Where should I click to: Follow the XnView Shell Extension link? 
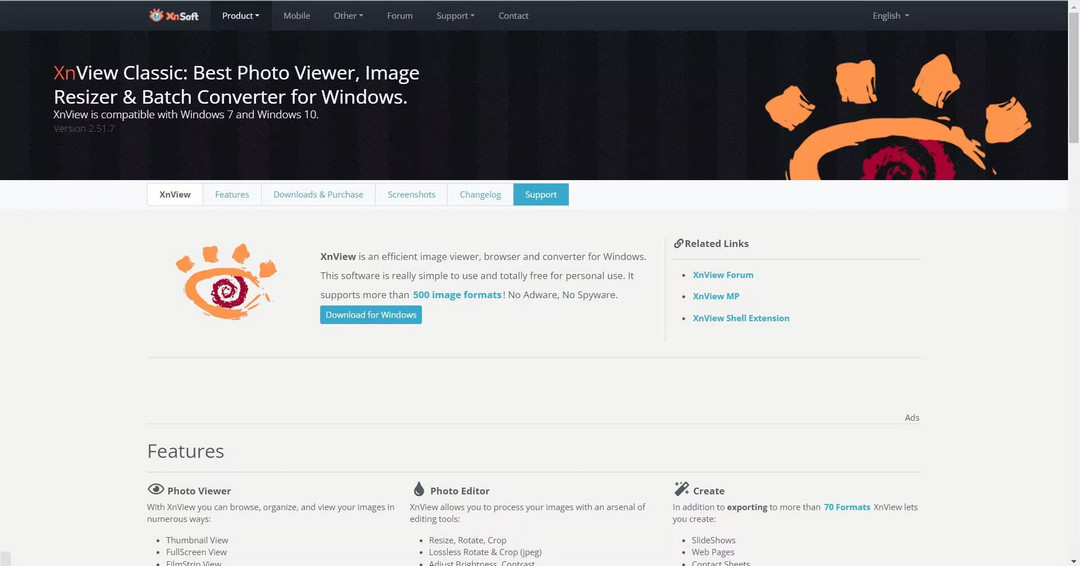(x=741, y=318)
